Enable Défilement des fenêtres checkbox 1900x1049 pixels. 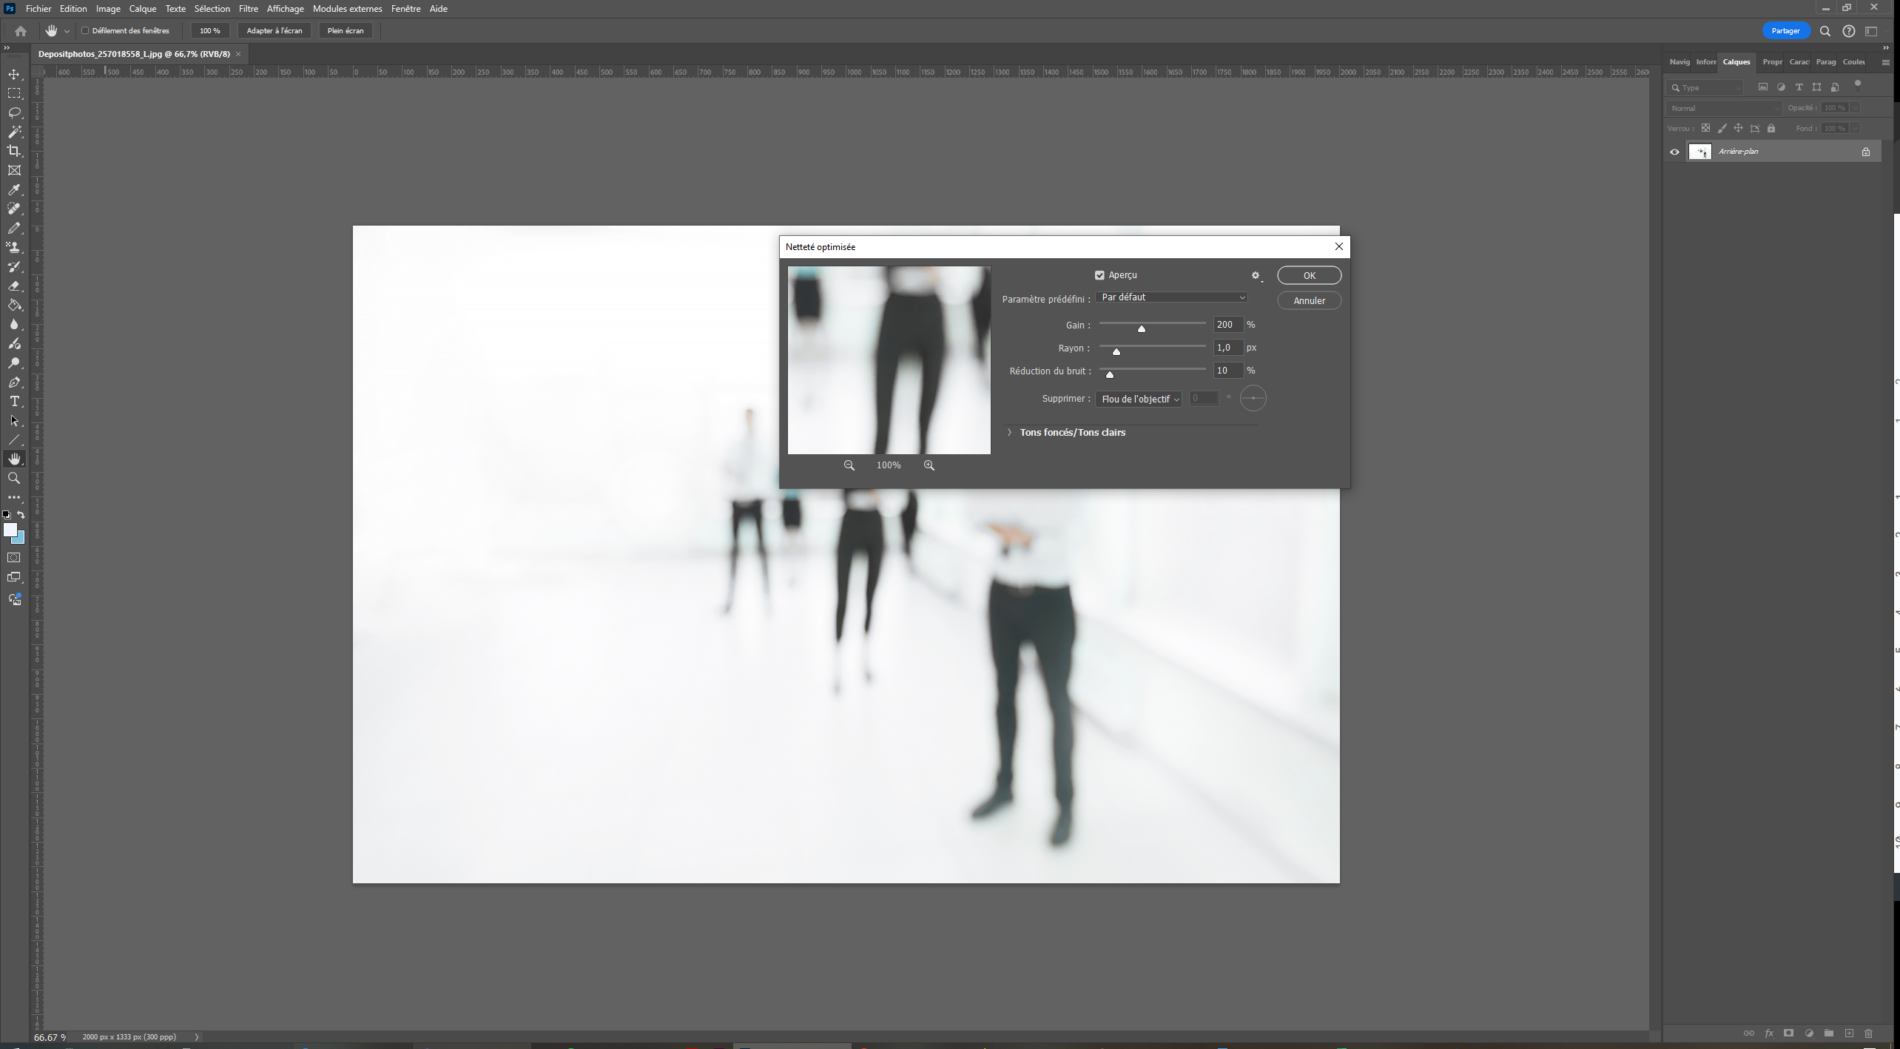[86, 31]
